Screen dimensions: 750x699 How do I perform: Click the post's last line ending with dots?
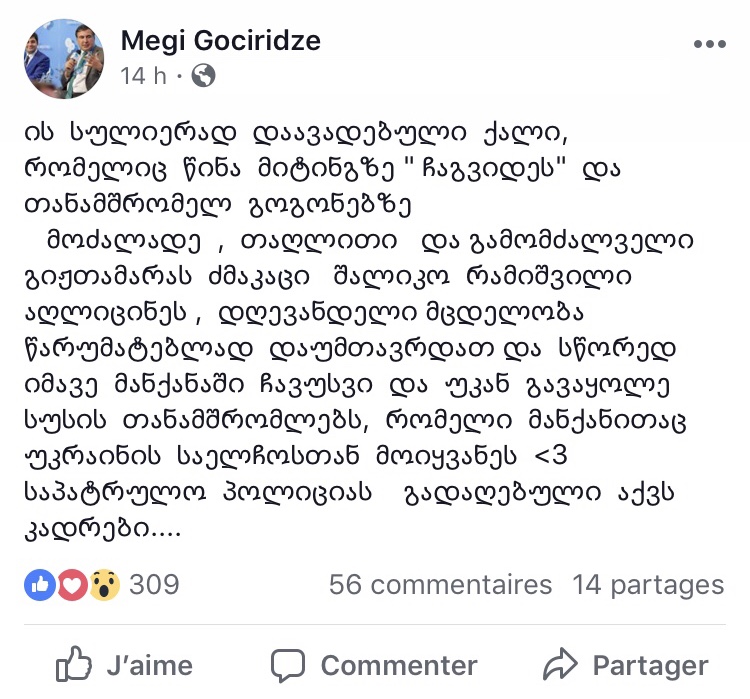tap(102, 528)
